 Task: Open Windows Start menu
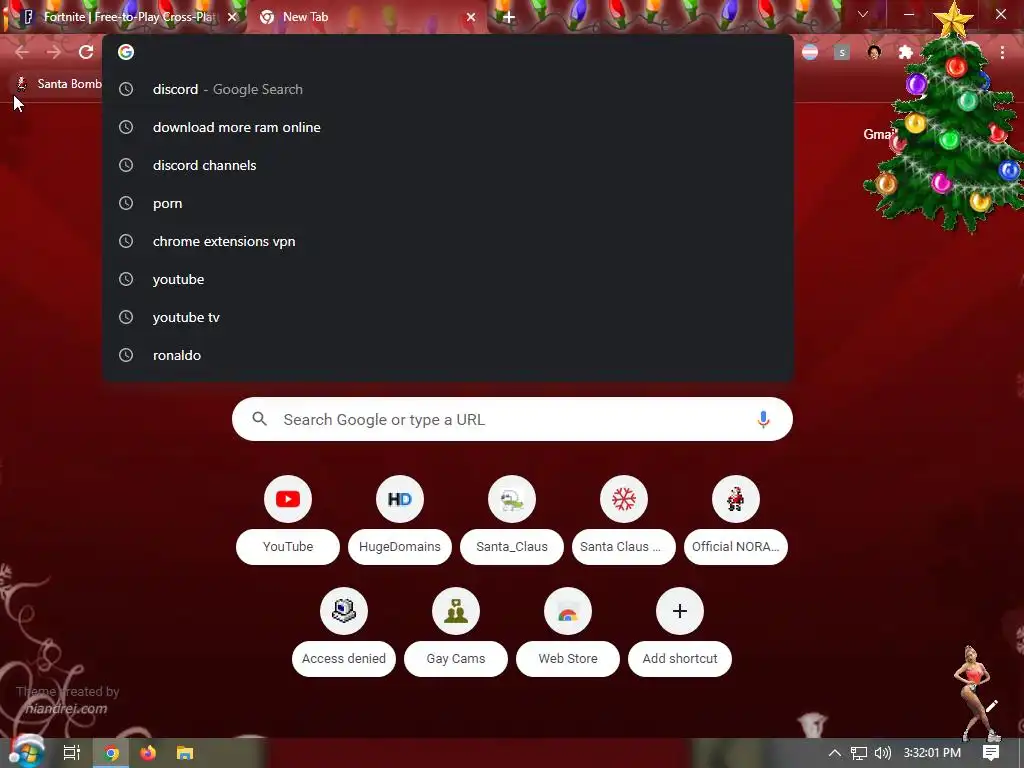[25, 753]
